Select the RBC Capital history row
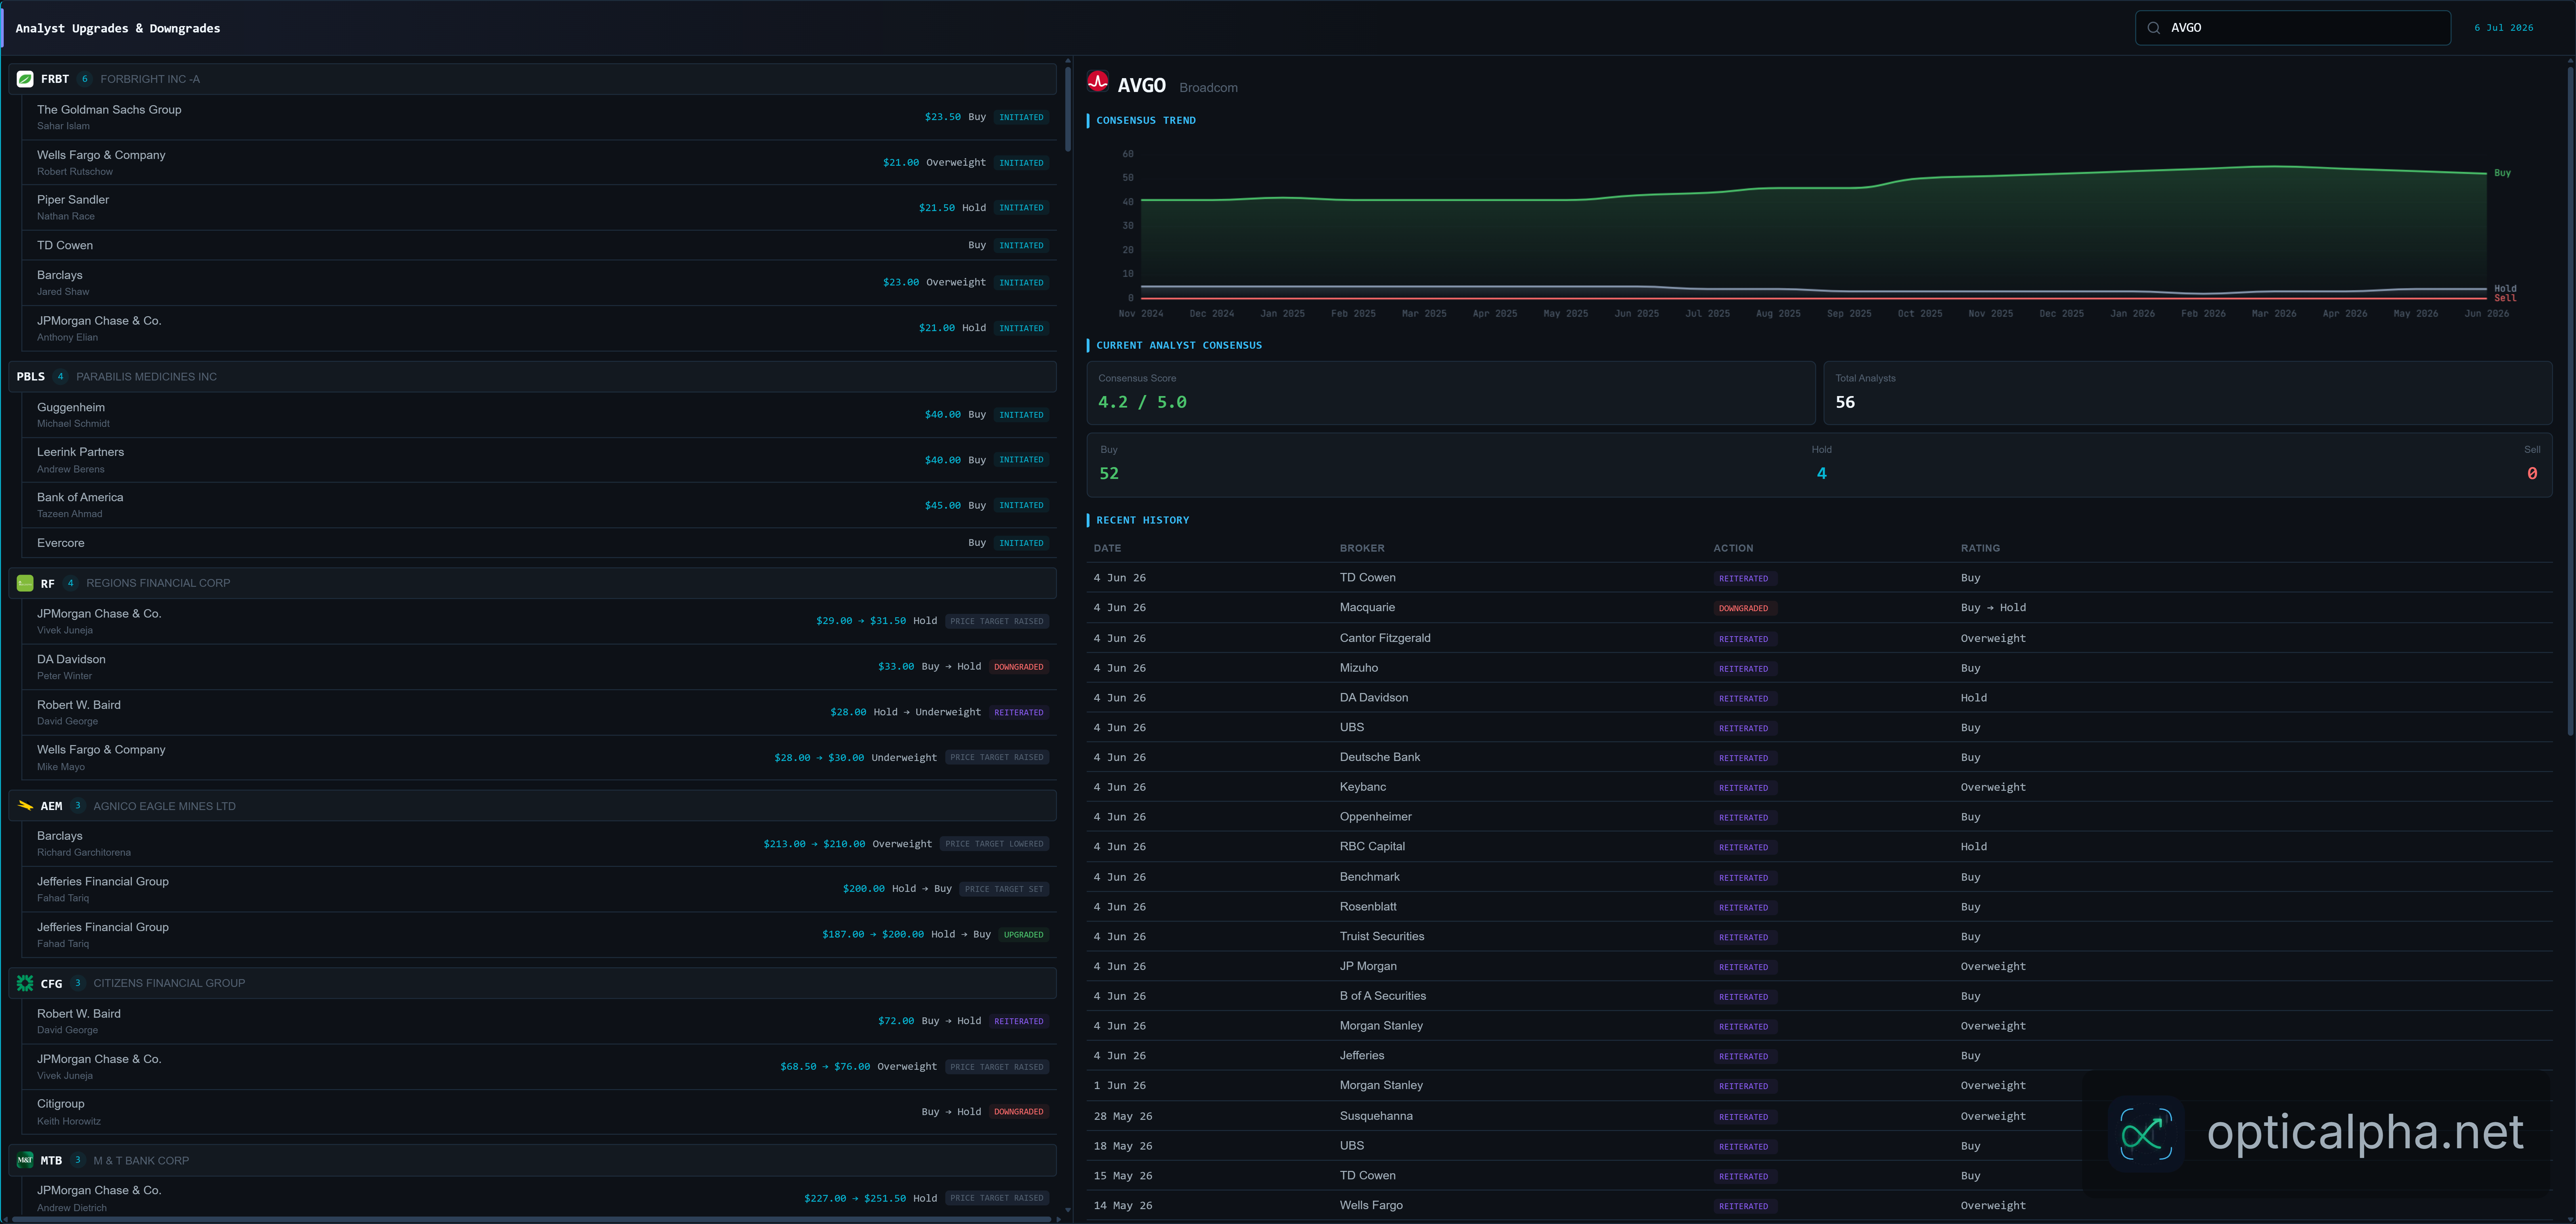 (1819, 847)
